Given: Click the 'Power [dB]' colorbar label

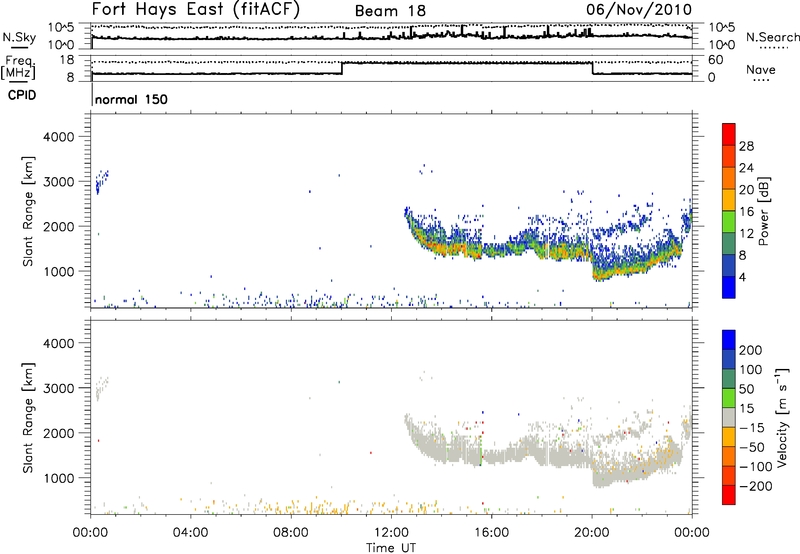Looking at the screenshot, I should (x=764, y=211).
